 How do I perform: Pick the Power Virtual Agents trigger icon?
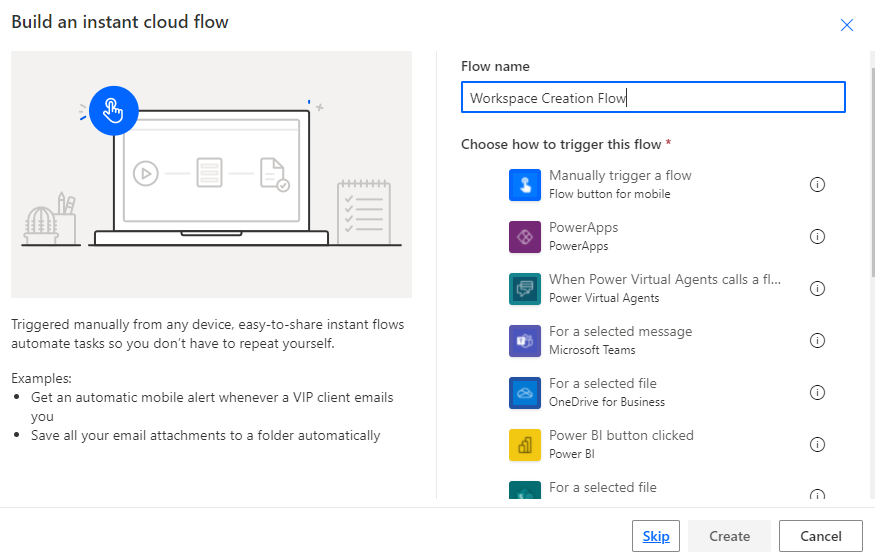(x=525, y=289)
